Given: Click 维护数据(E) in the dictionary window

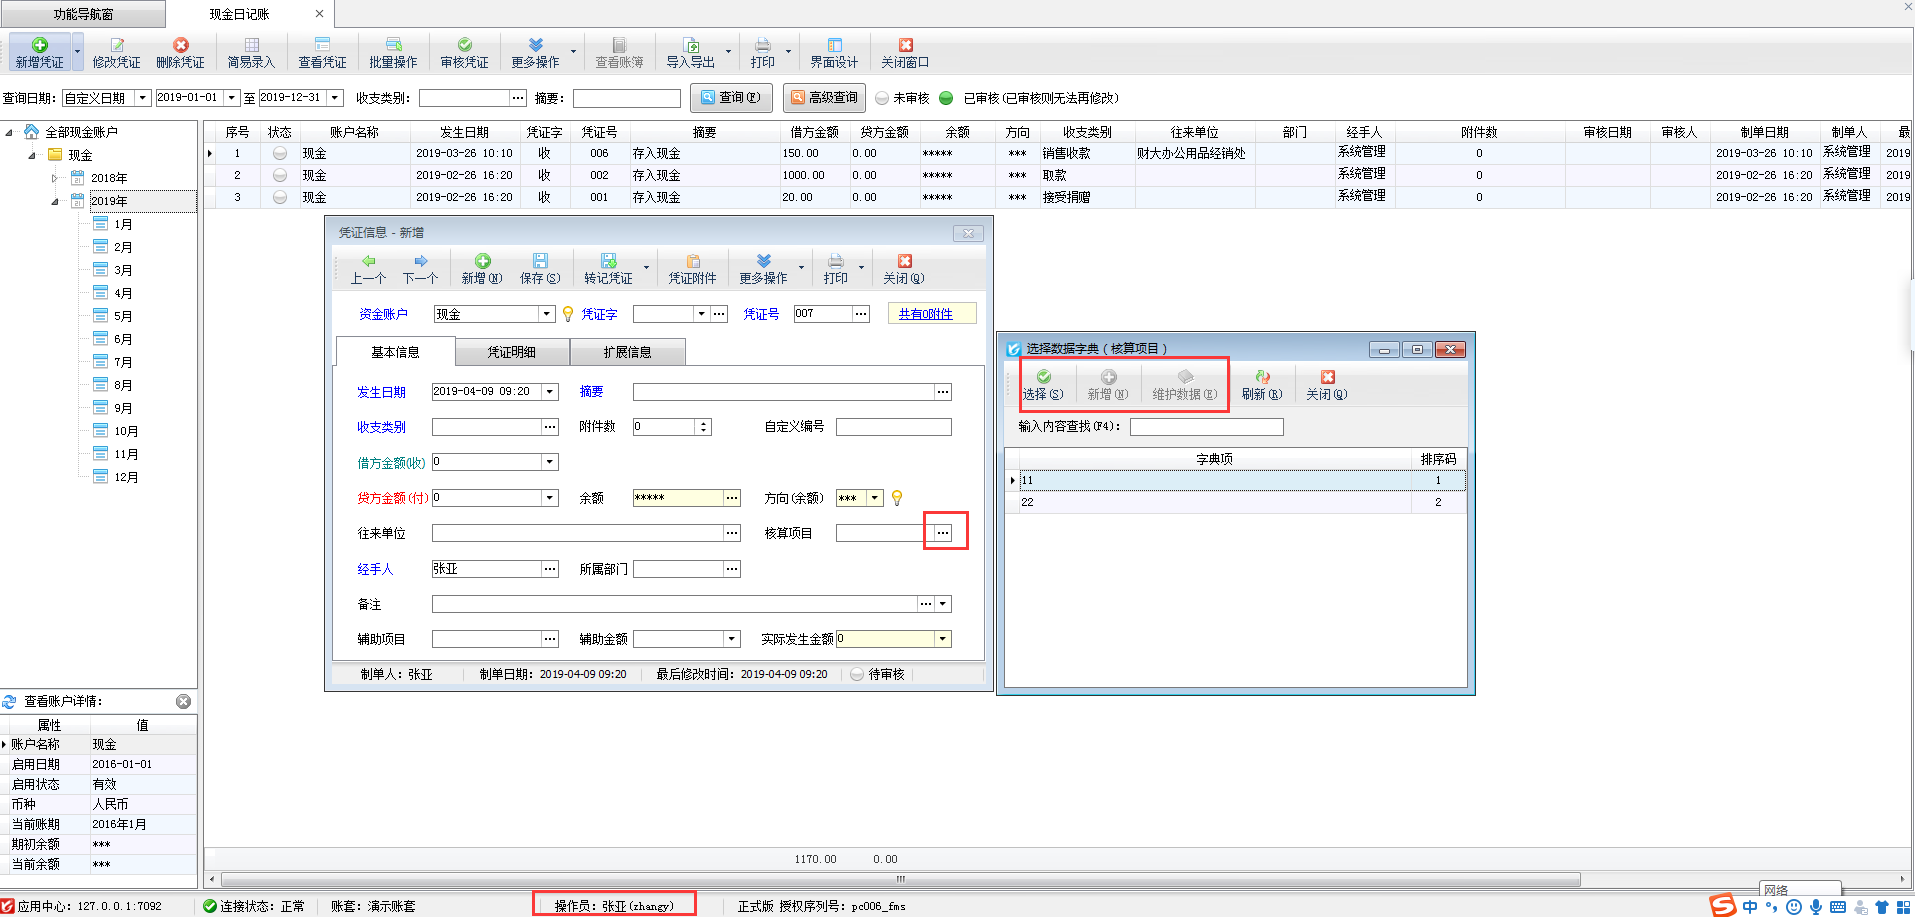Looking at the screenshot, I should pyautogui.click(x=1184, y=384).
